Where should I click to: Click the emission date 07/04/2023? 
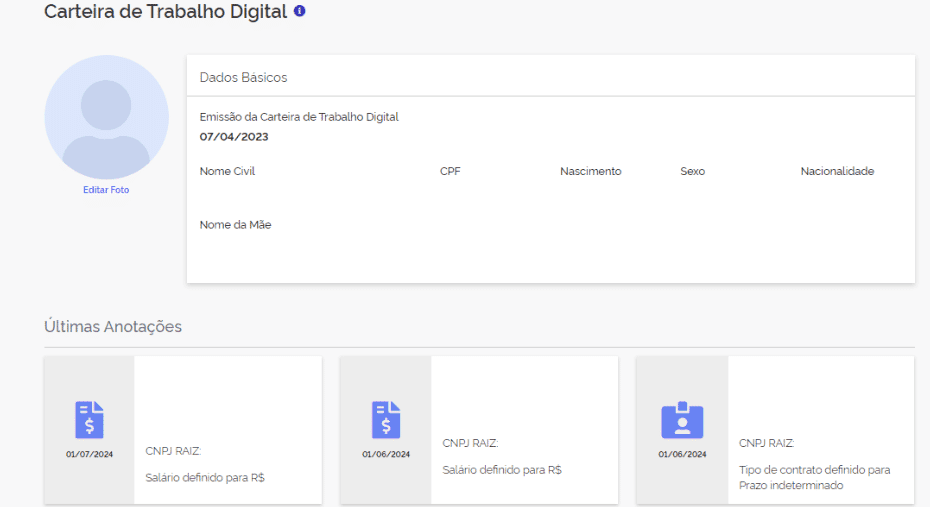pos(234,137)
